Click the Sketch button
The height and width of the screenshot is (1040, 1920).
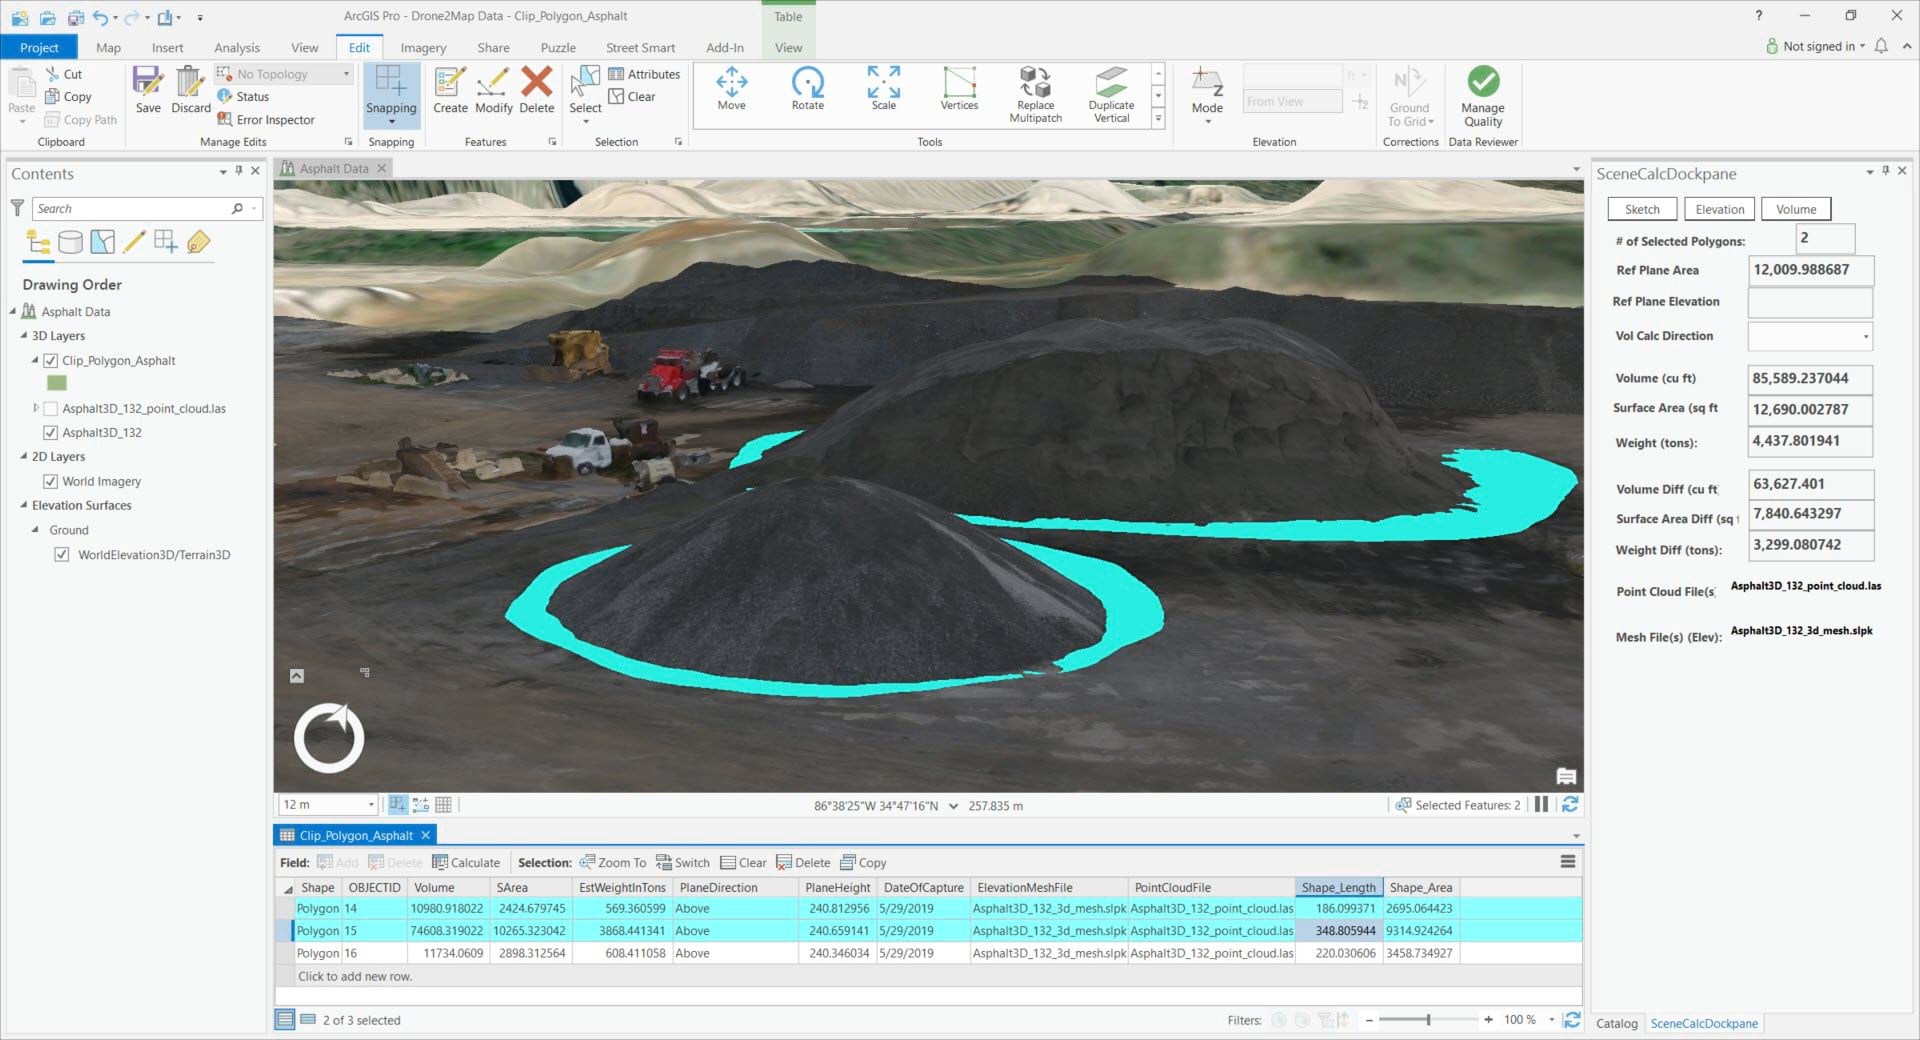pyautogui.click(x=1641, y=209)
